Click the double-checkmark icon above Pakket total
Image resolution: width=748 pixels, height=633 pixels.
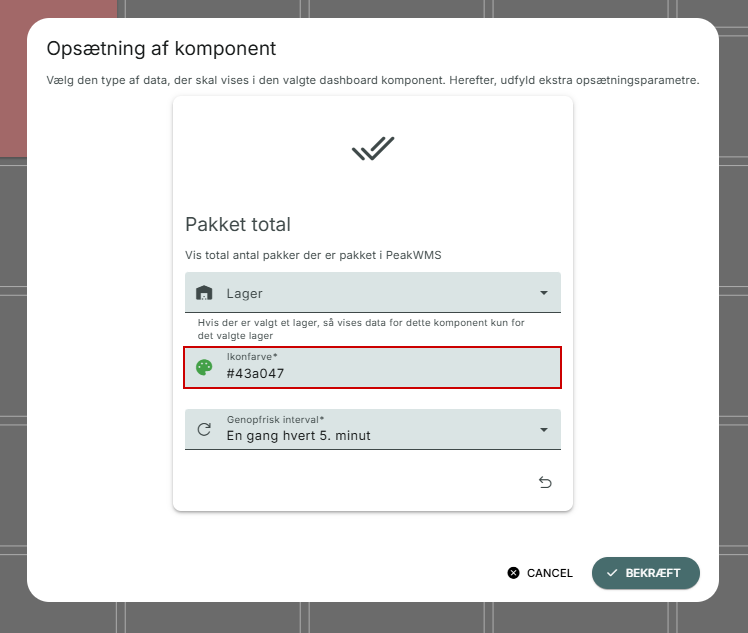tap(373, 149)
